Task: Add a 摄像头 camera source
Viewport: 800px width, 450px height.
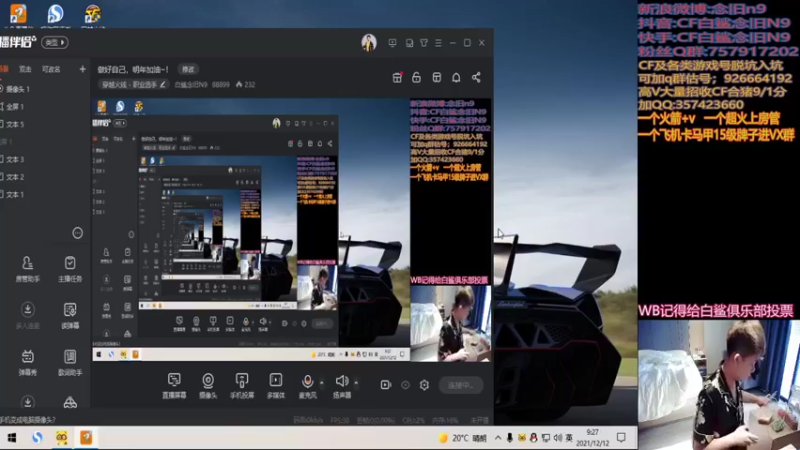Action: (208, 385)
